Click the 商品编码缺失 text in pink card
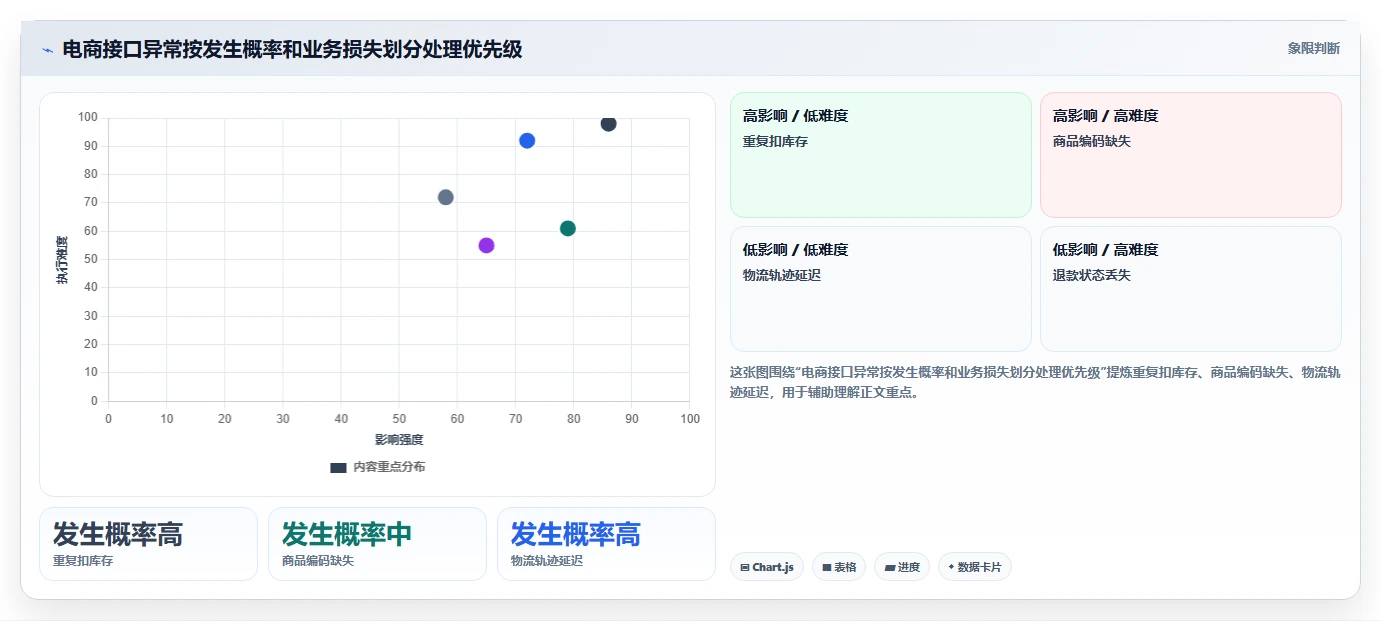 coord(1092,142)
